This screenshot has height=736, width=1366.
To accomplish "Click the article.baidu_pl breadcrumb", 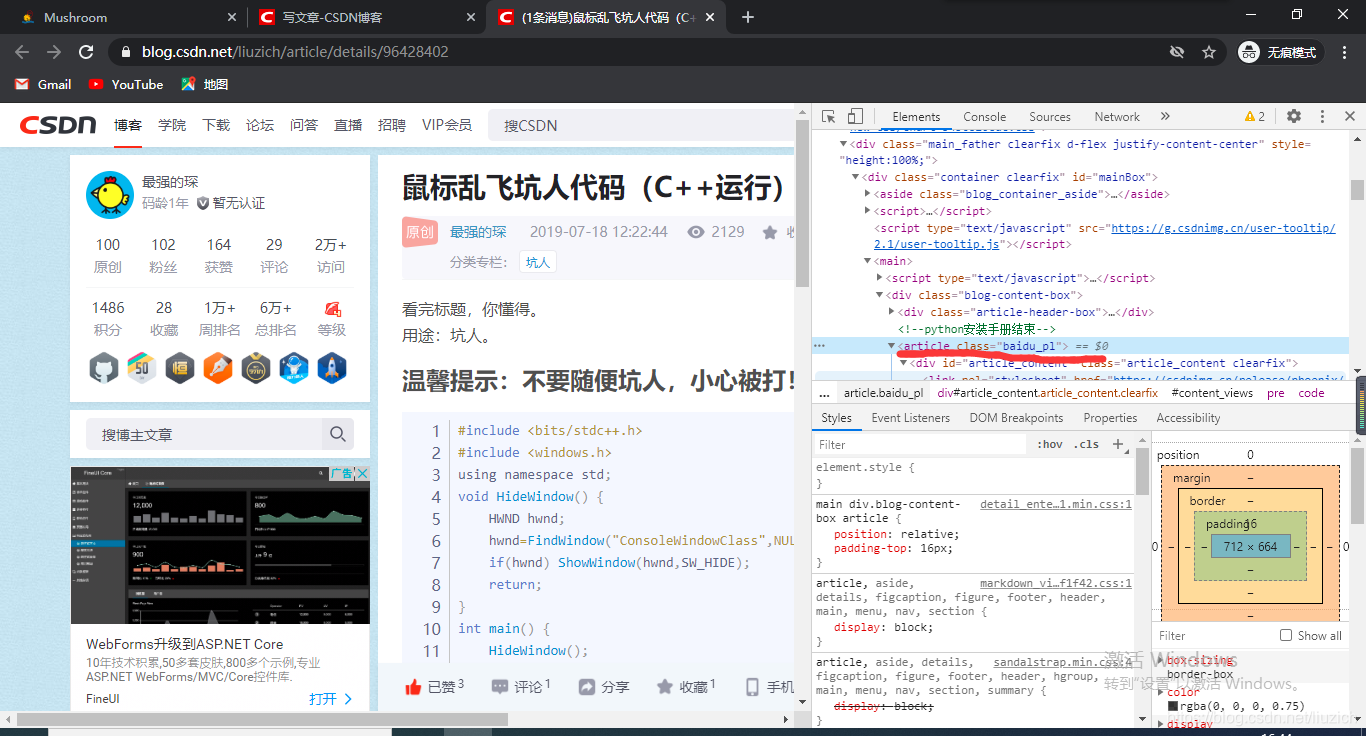I will [x=883, y=393].
